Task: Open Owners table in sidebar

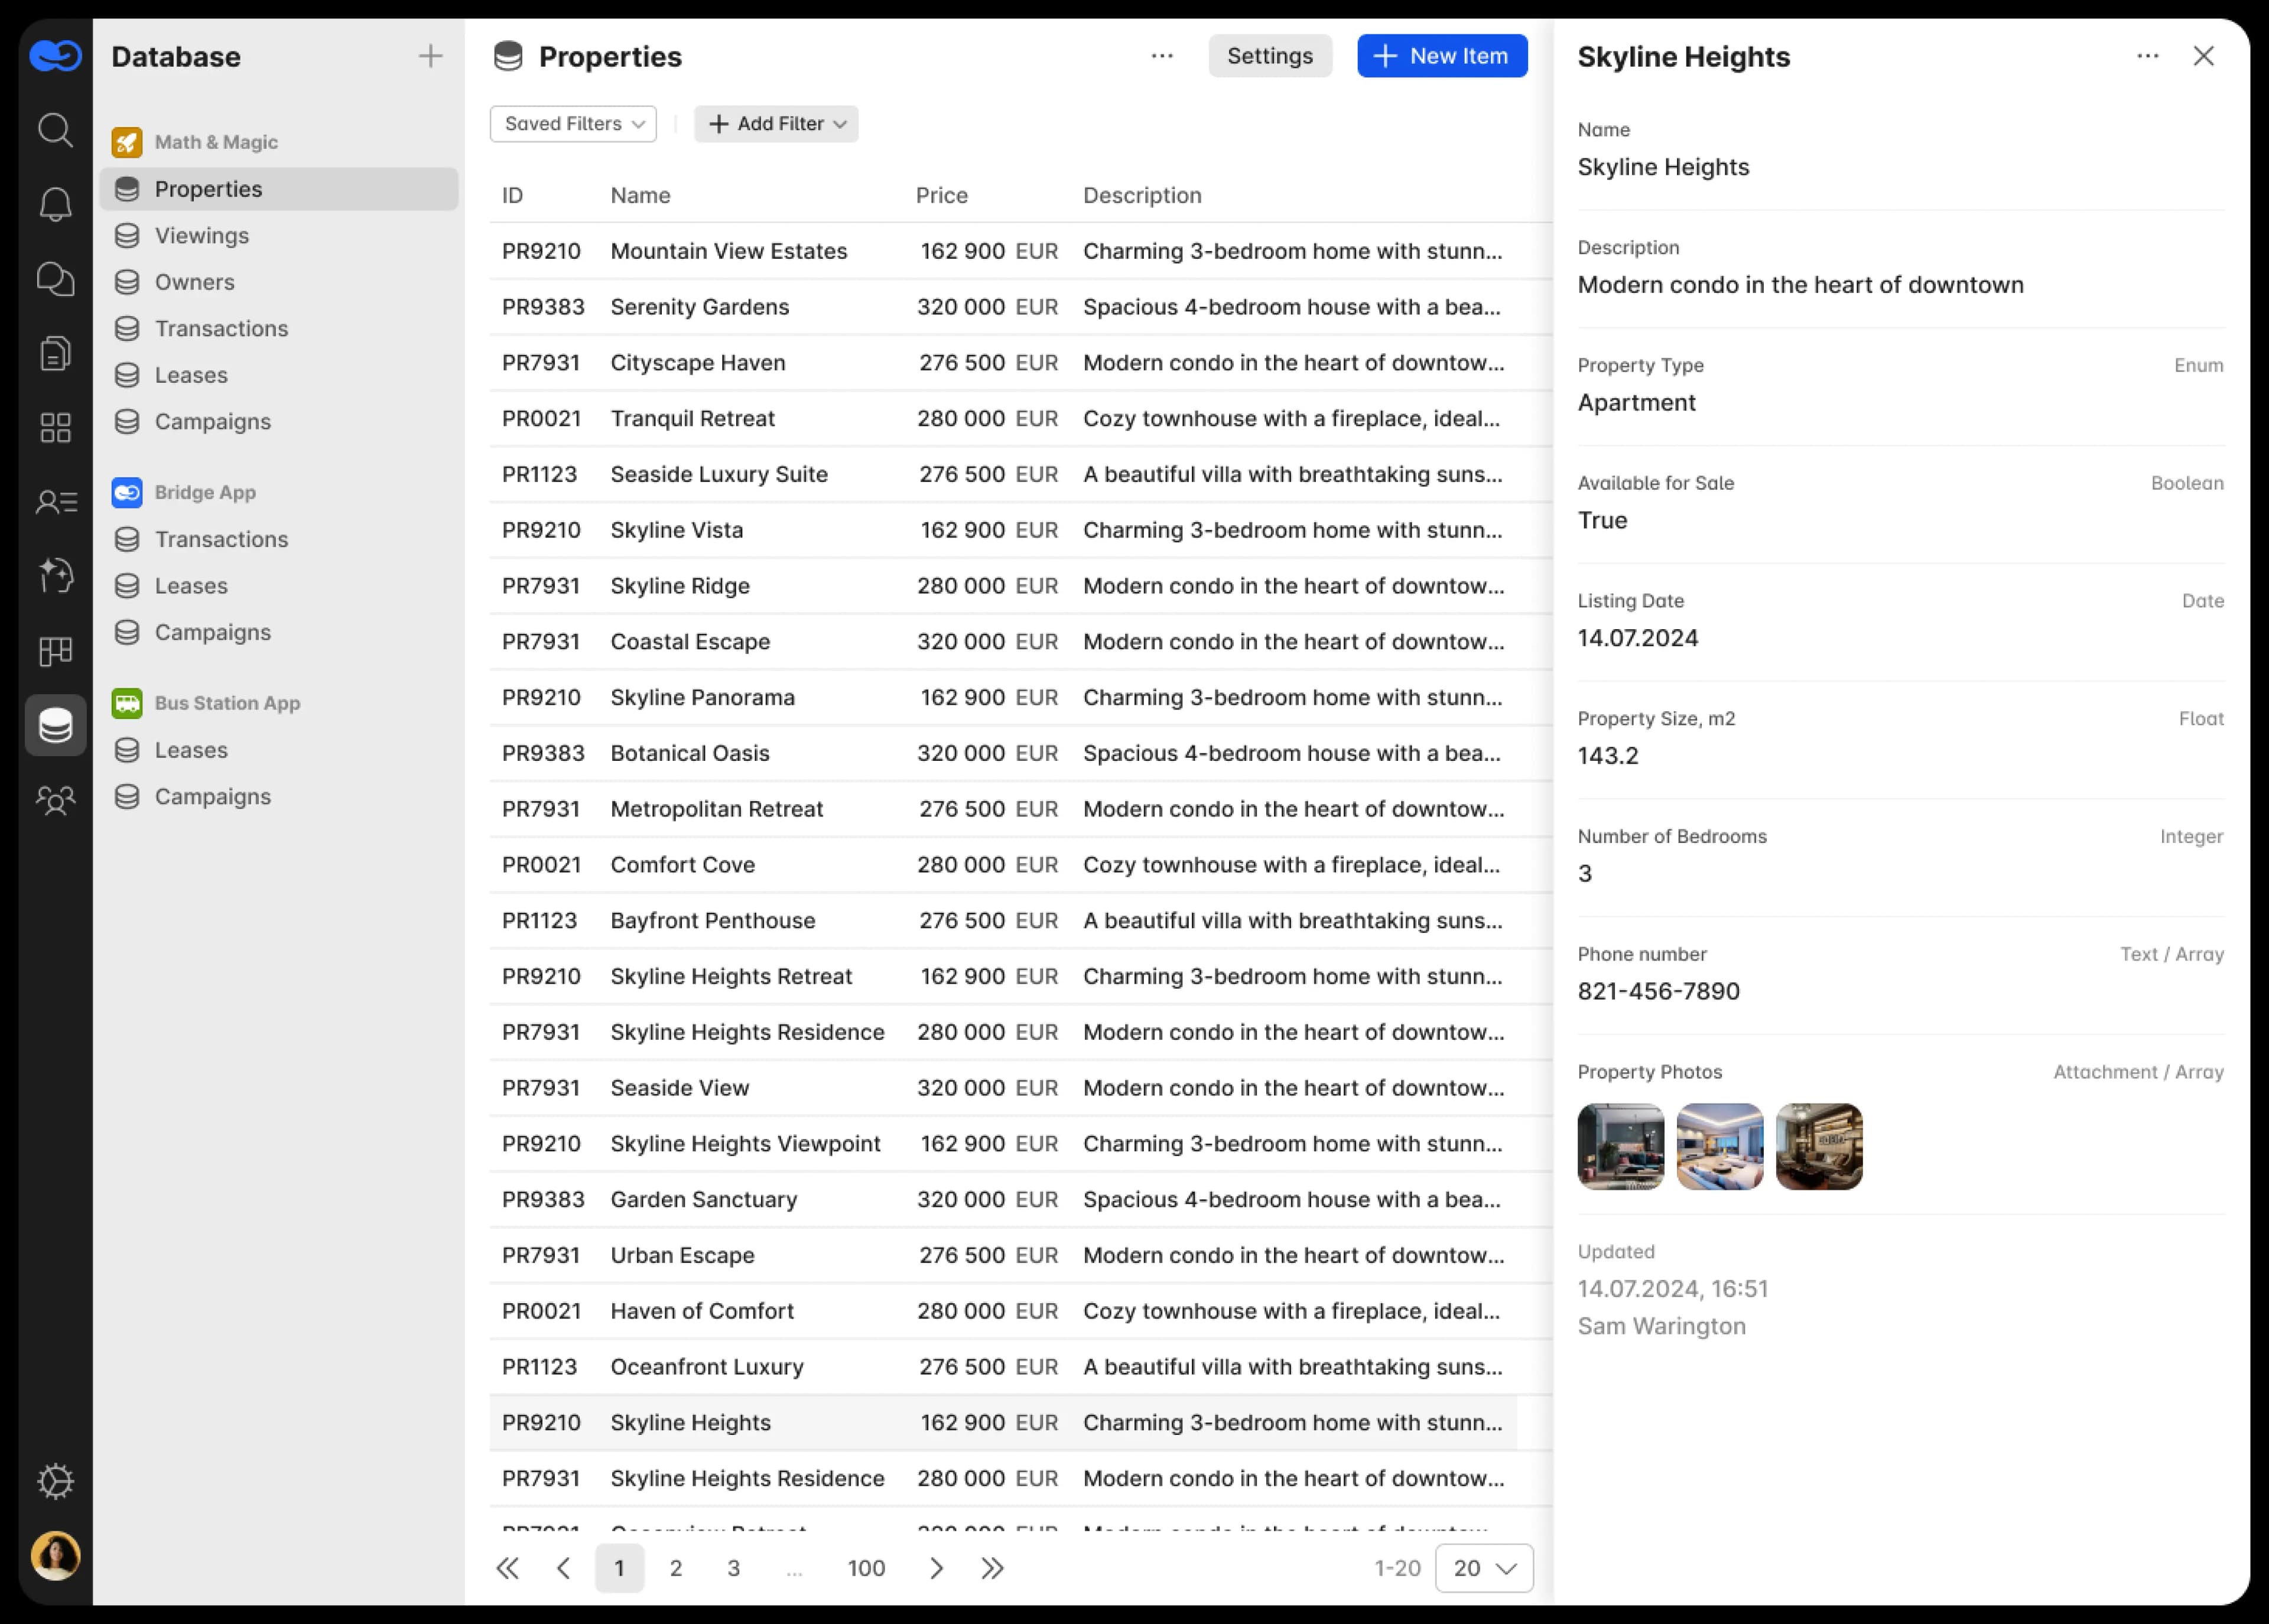Action: 194,282
